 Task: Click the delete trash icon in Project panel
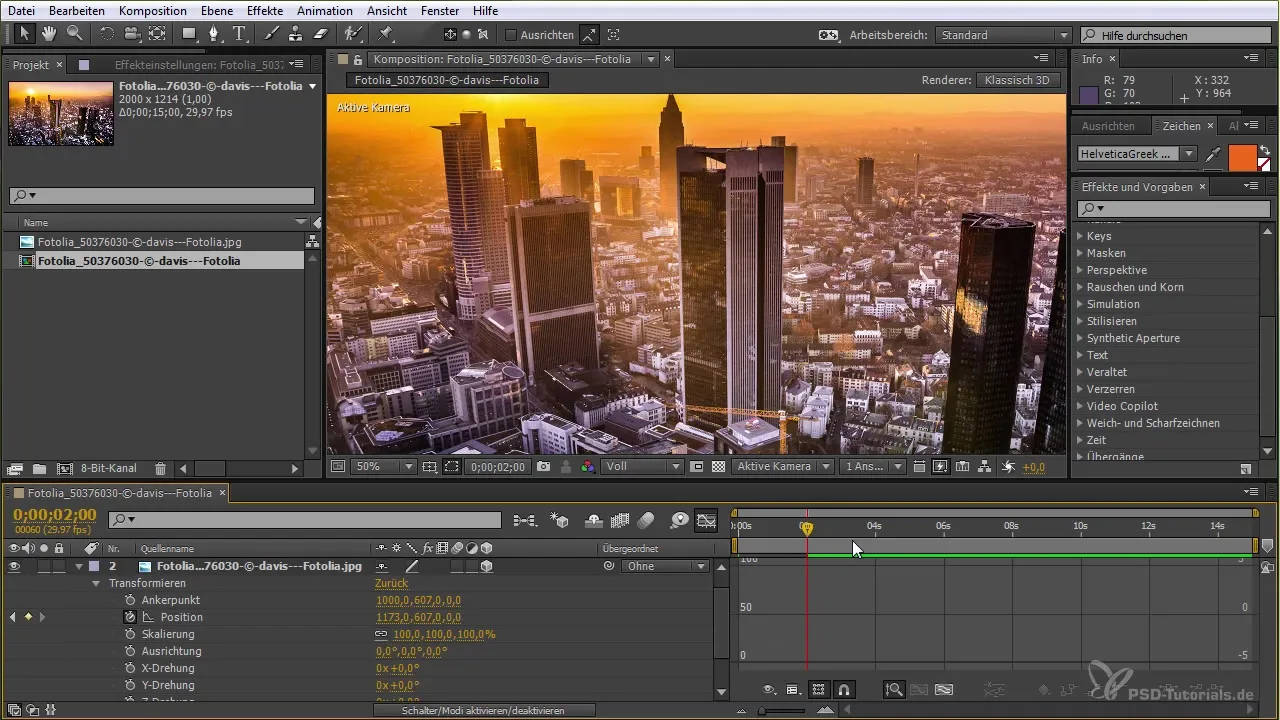click(160, 468)
